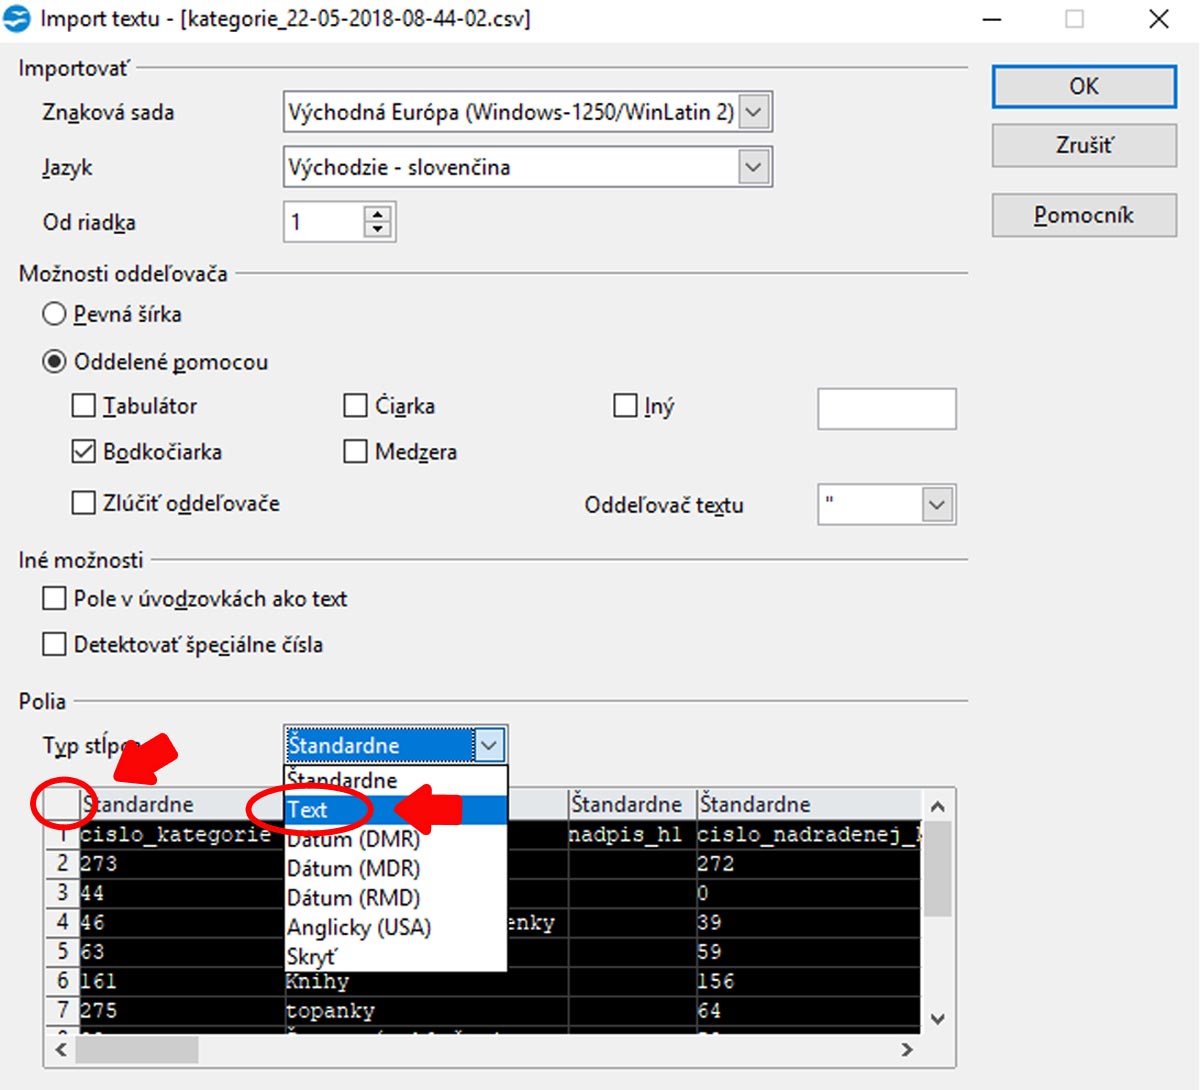
Task: Enable Medzera space separator checkbox
Action: (x=355, y=452)
